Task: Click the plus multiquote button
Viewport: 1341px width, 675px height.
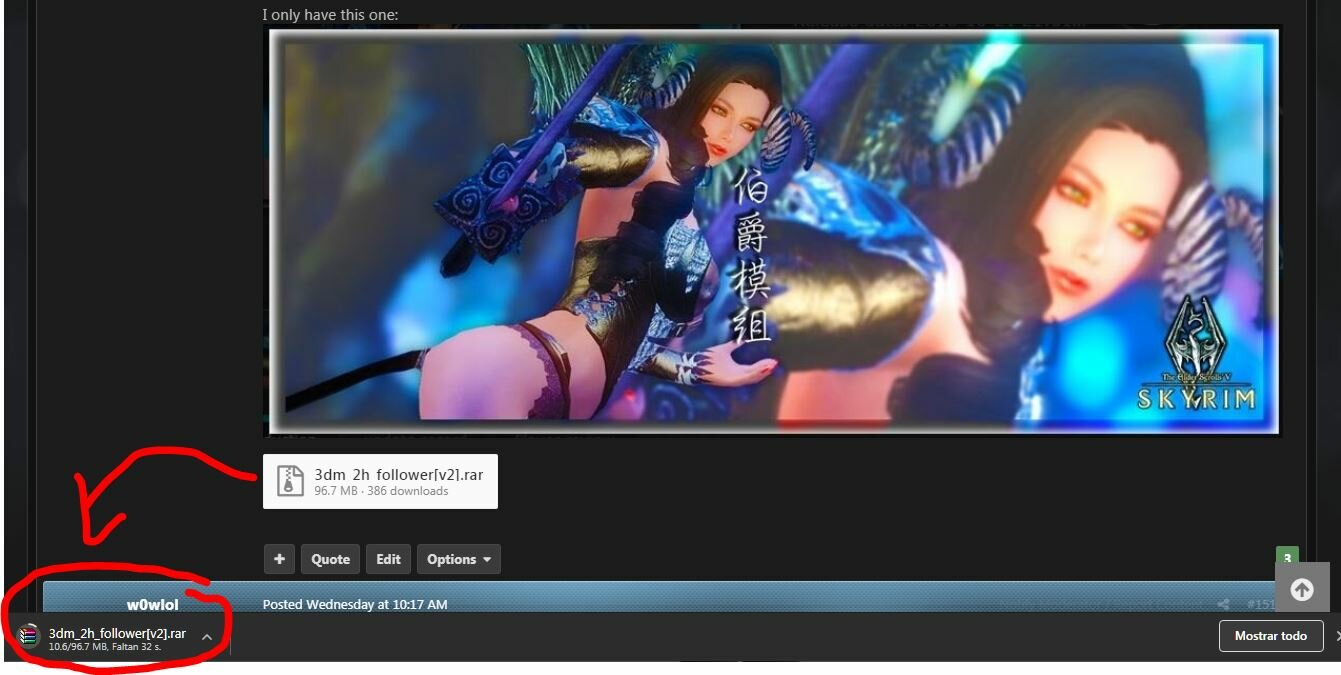Action: point(279,559)
